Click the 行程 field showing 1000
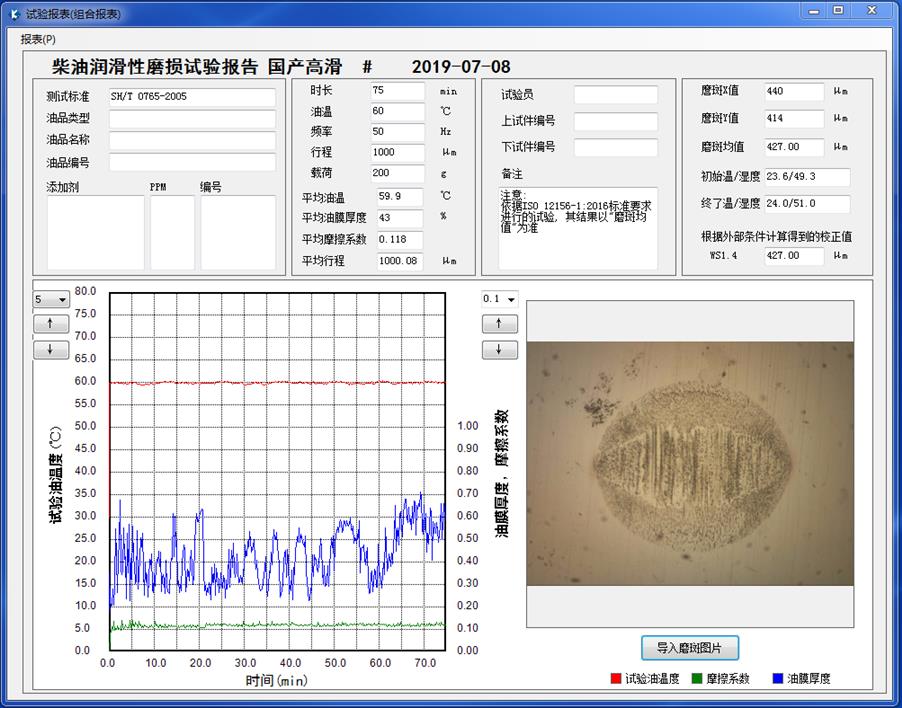The image size is (902, 708). point(398,153)
